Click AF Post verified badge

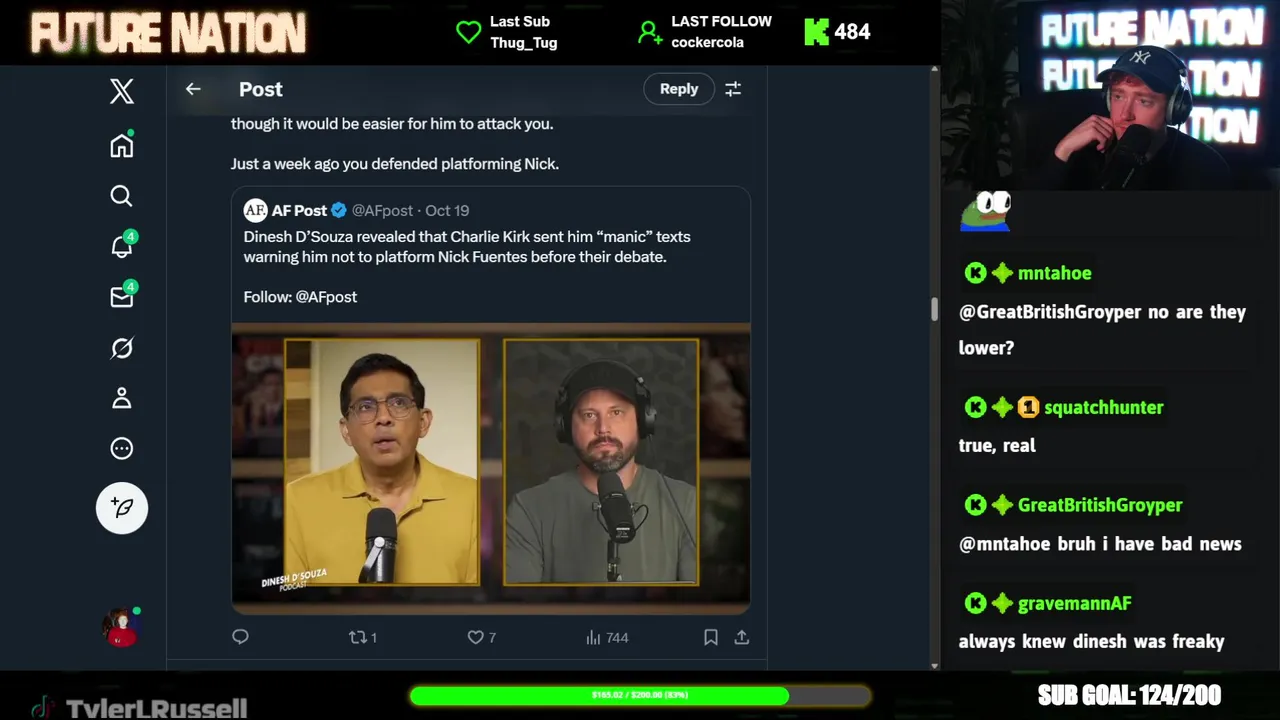tap(339, 210)
